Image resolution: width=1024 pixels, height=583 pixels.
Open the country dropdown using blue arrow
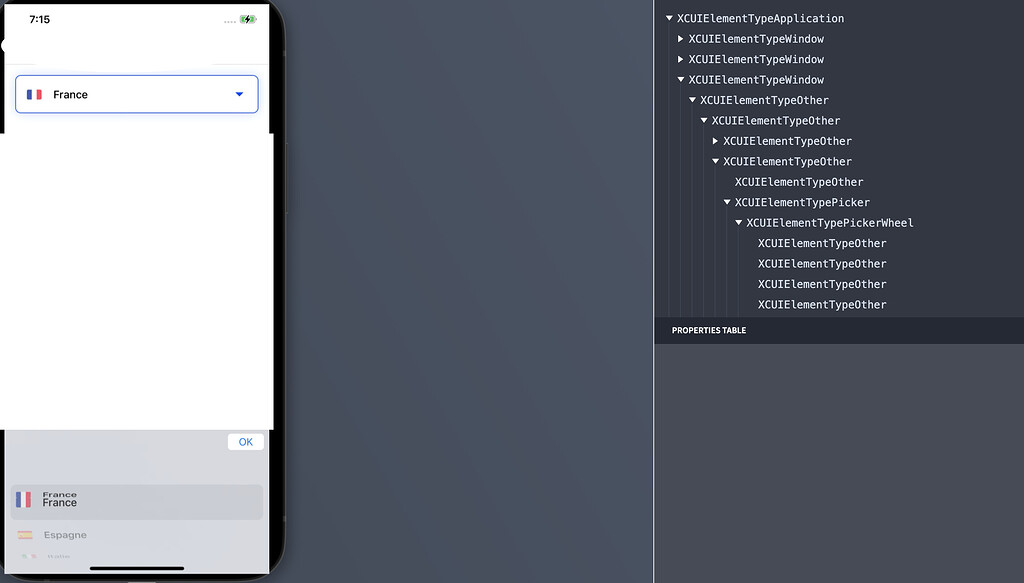click(240, 94)
